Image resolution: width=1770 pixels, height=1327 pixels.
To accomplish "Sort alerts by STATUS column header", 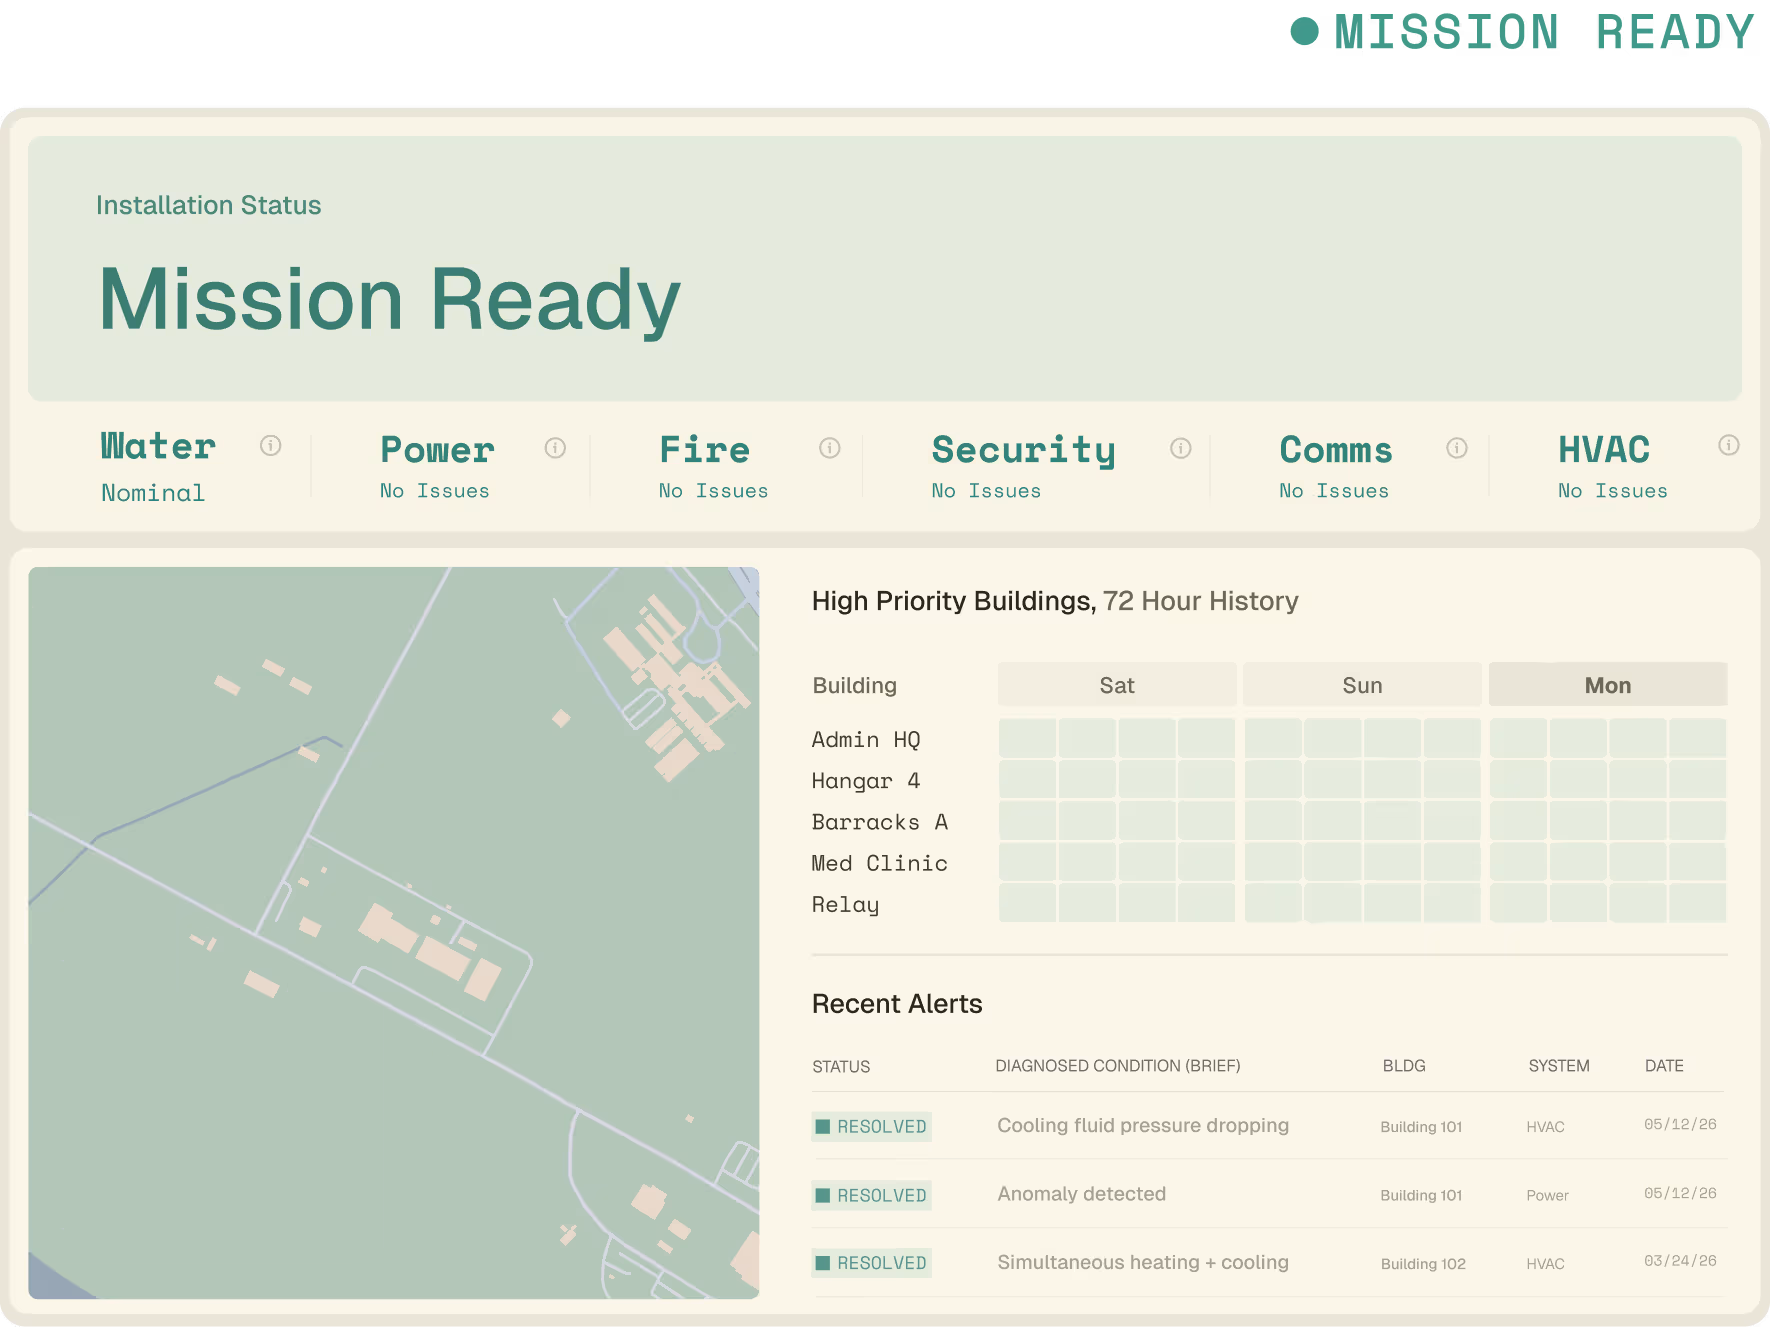I will click(841, 1066).
